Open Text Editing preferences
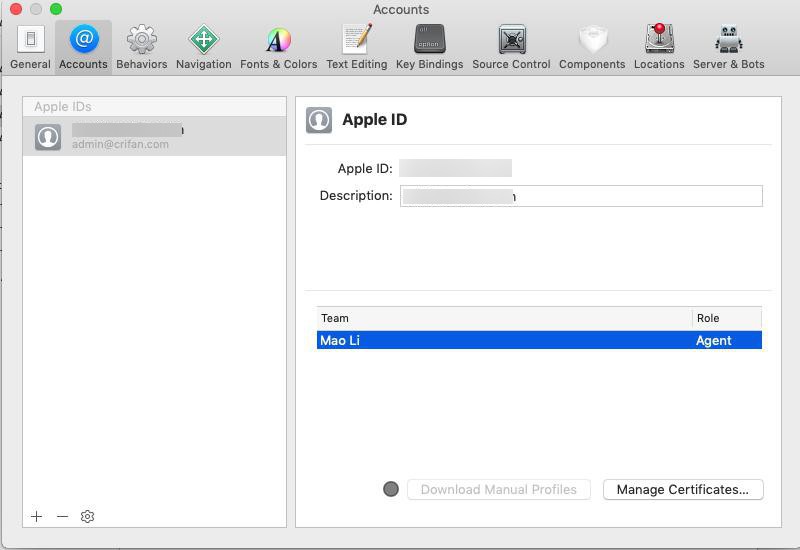Screen dimensions: 800x550 click(357, 47)
